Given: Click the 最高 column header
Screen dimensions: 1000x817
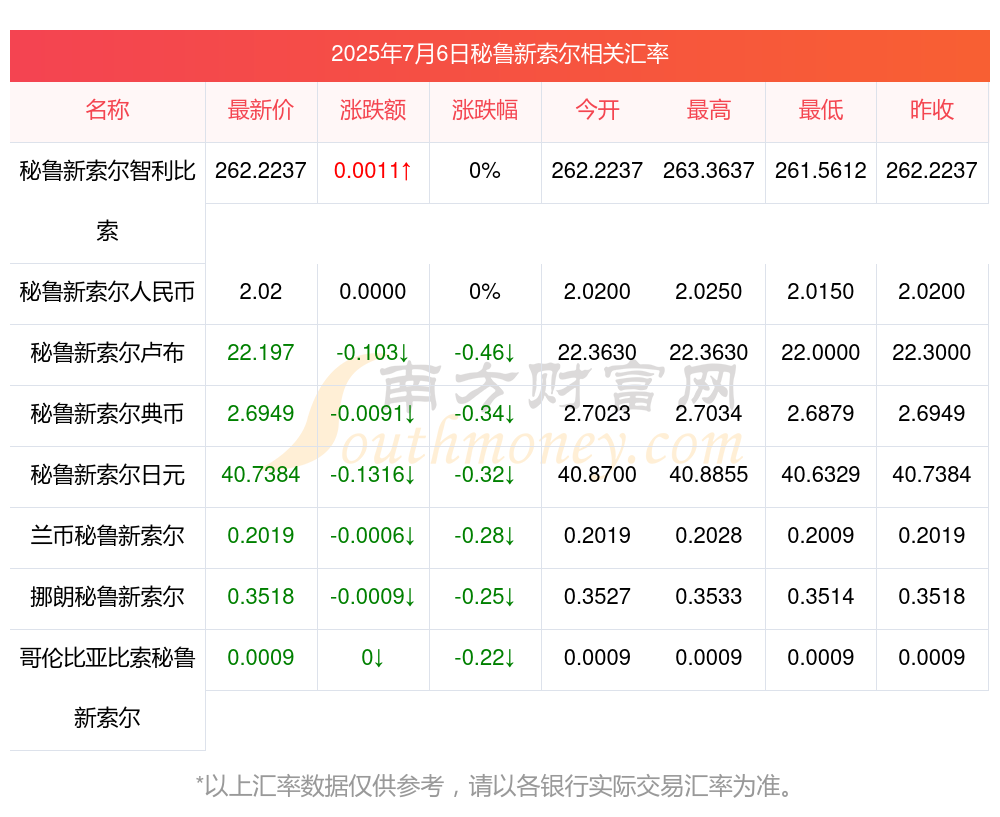Looking at the screenshot, I should point(709,110).
